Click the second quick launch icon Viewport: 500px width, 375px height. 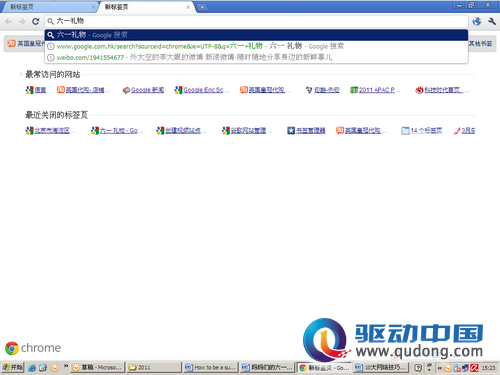(x=43, y=368)
